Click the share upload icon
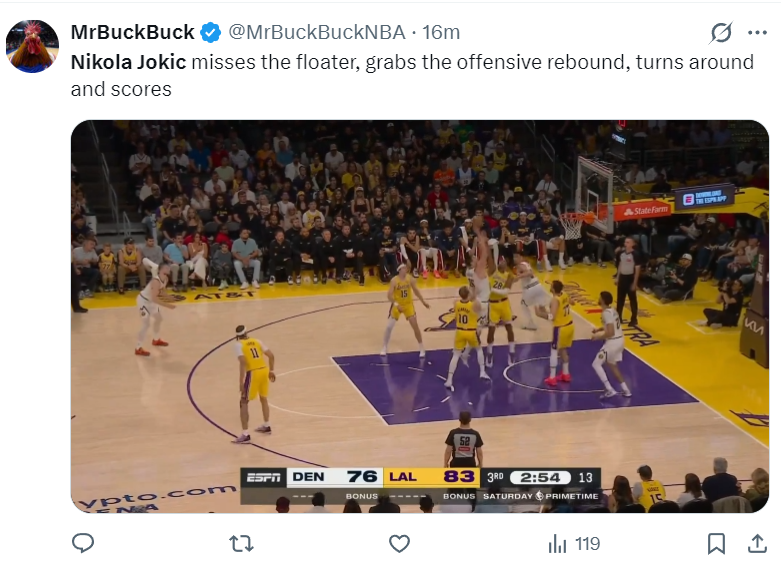This screenshot has width=781, height=571. (757, 544)
